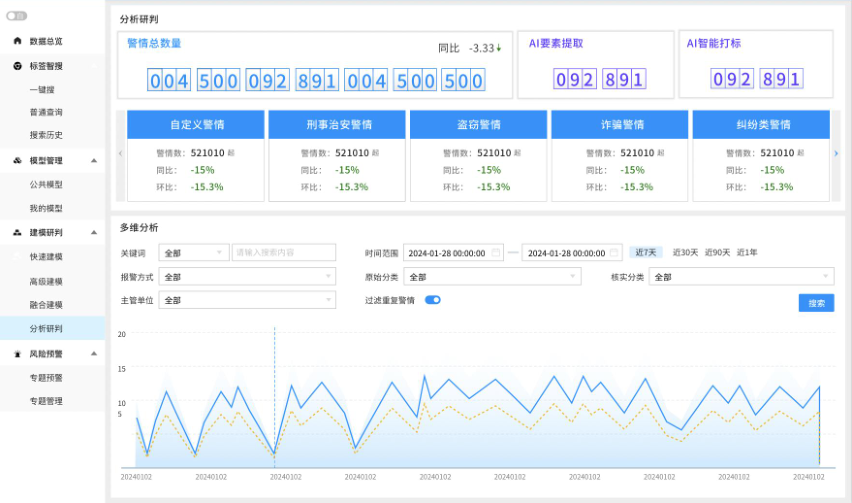Click the icon beside 标签智搜
Viewport: 852px width, 503px height.
17,66
